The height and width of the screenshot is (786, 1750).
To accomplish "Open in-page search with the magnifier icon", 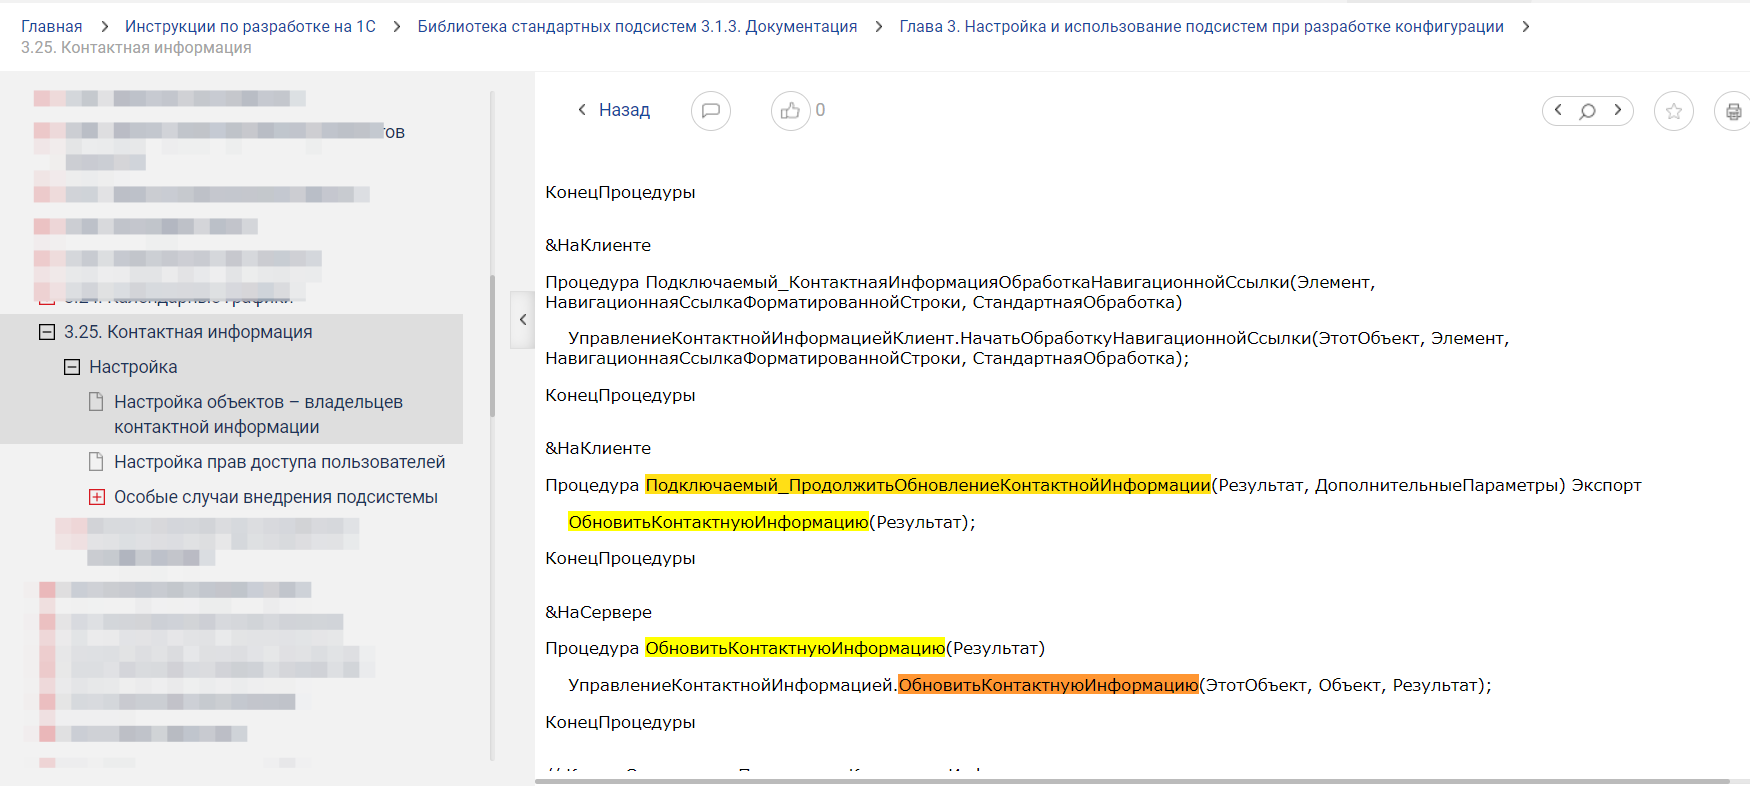I will point(1587,111).
